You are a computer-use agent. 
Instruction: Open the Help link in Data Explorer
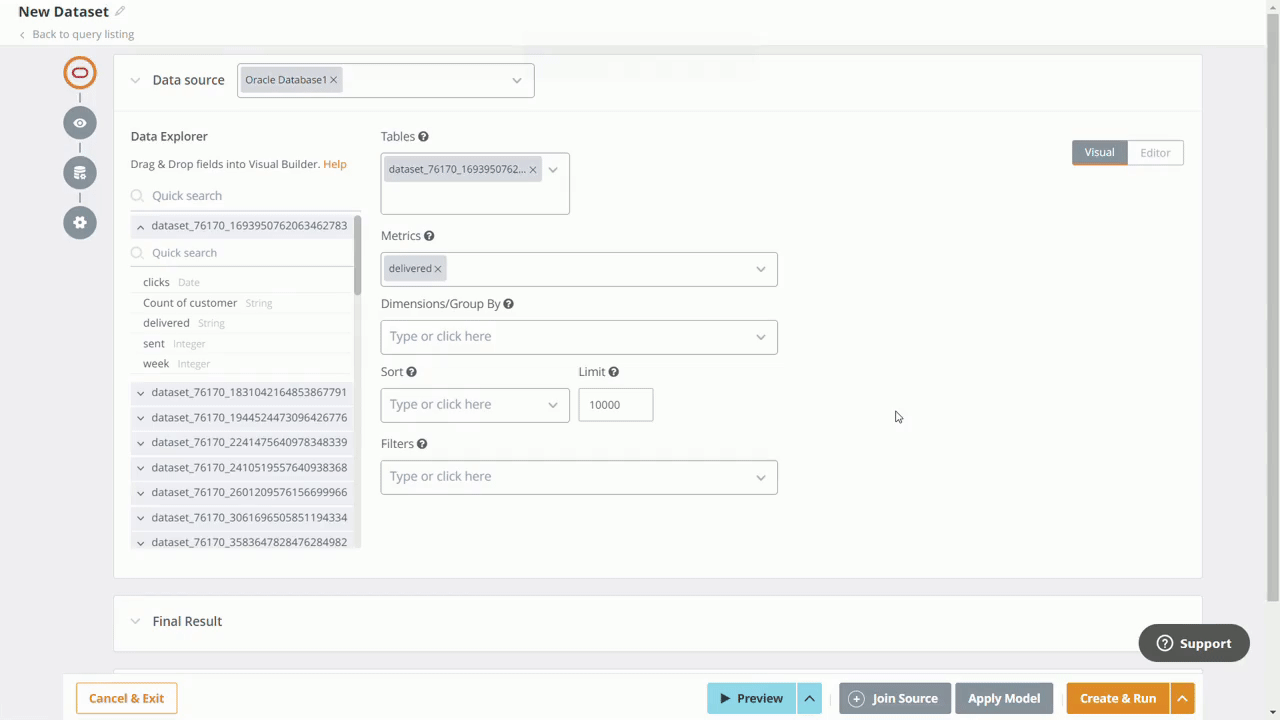[334, 164]
